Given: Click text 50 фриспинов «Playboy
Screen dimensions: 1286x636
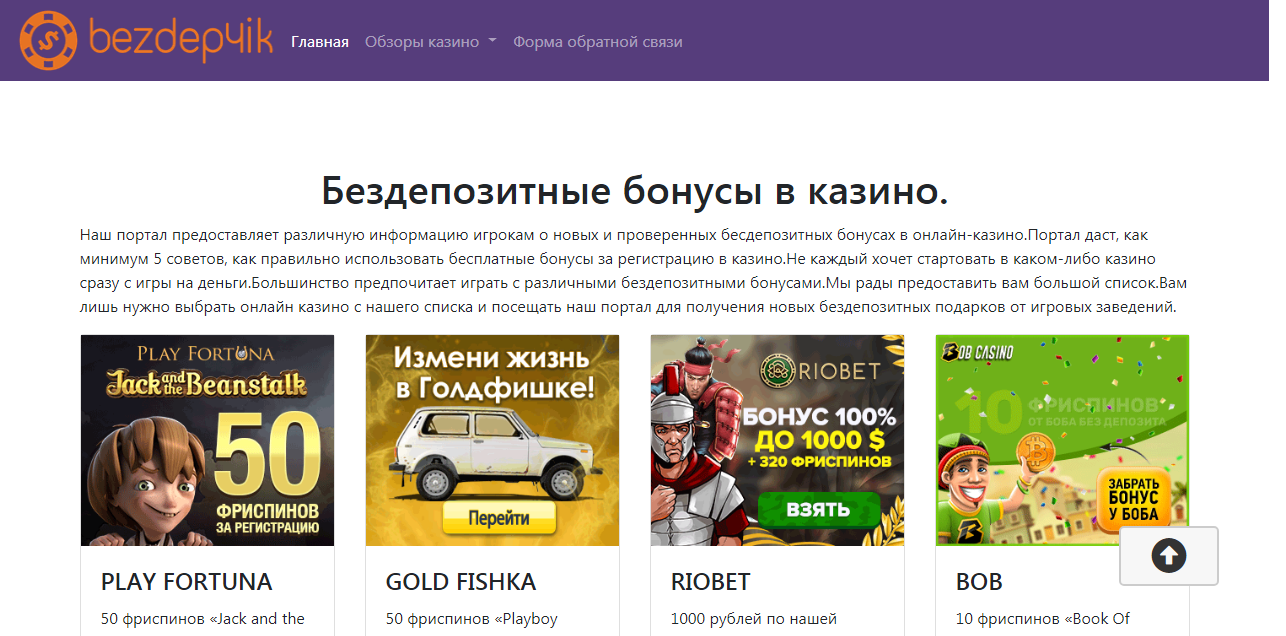Looking at the screenshot, I should coord(472,619).
